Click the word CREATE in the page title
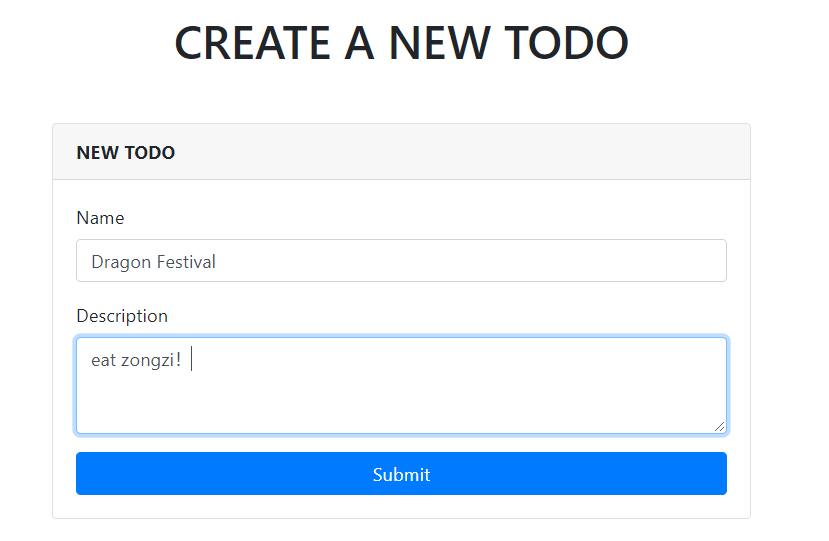The height and width of the screenshot is (541, 829). 252,43
